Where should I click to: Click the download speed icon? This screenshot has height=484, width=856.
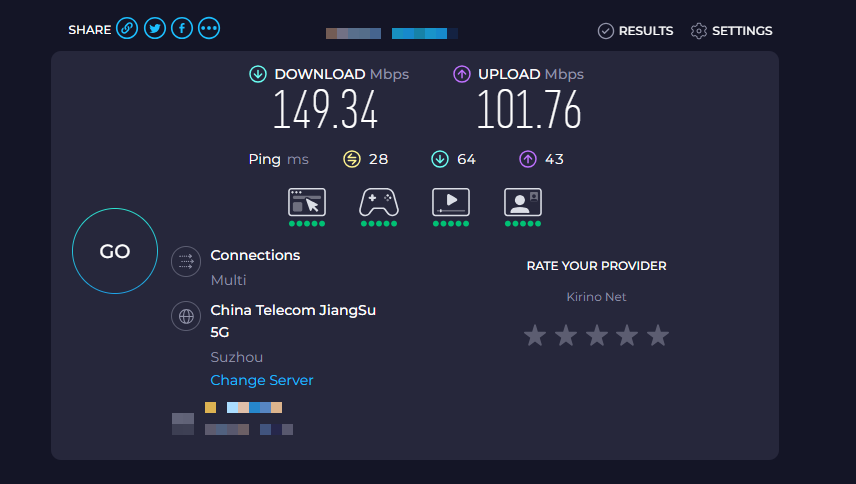258,74
